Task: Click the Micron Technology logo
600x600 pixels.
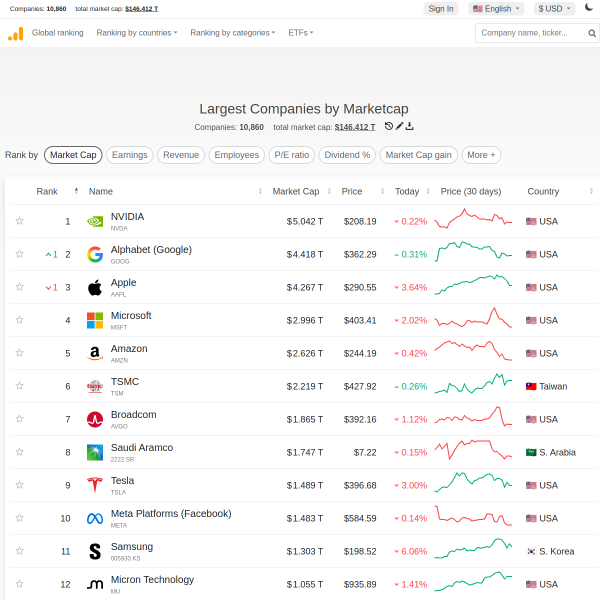Action: tap(95, 584)
